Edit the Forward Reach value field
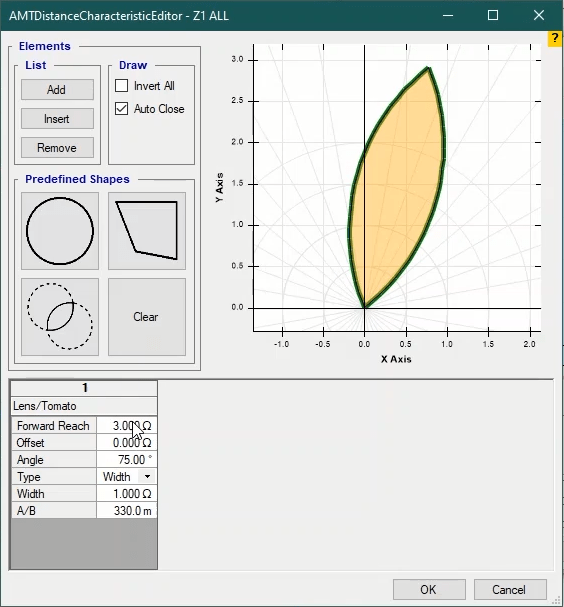The image size is (564, 607). [x=127, y=426]
